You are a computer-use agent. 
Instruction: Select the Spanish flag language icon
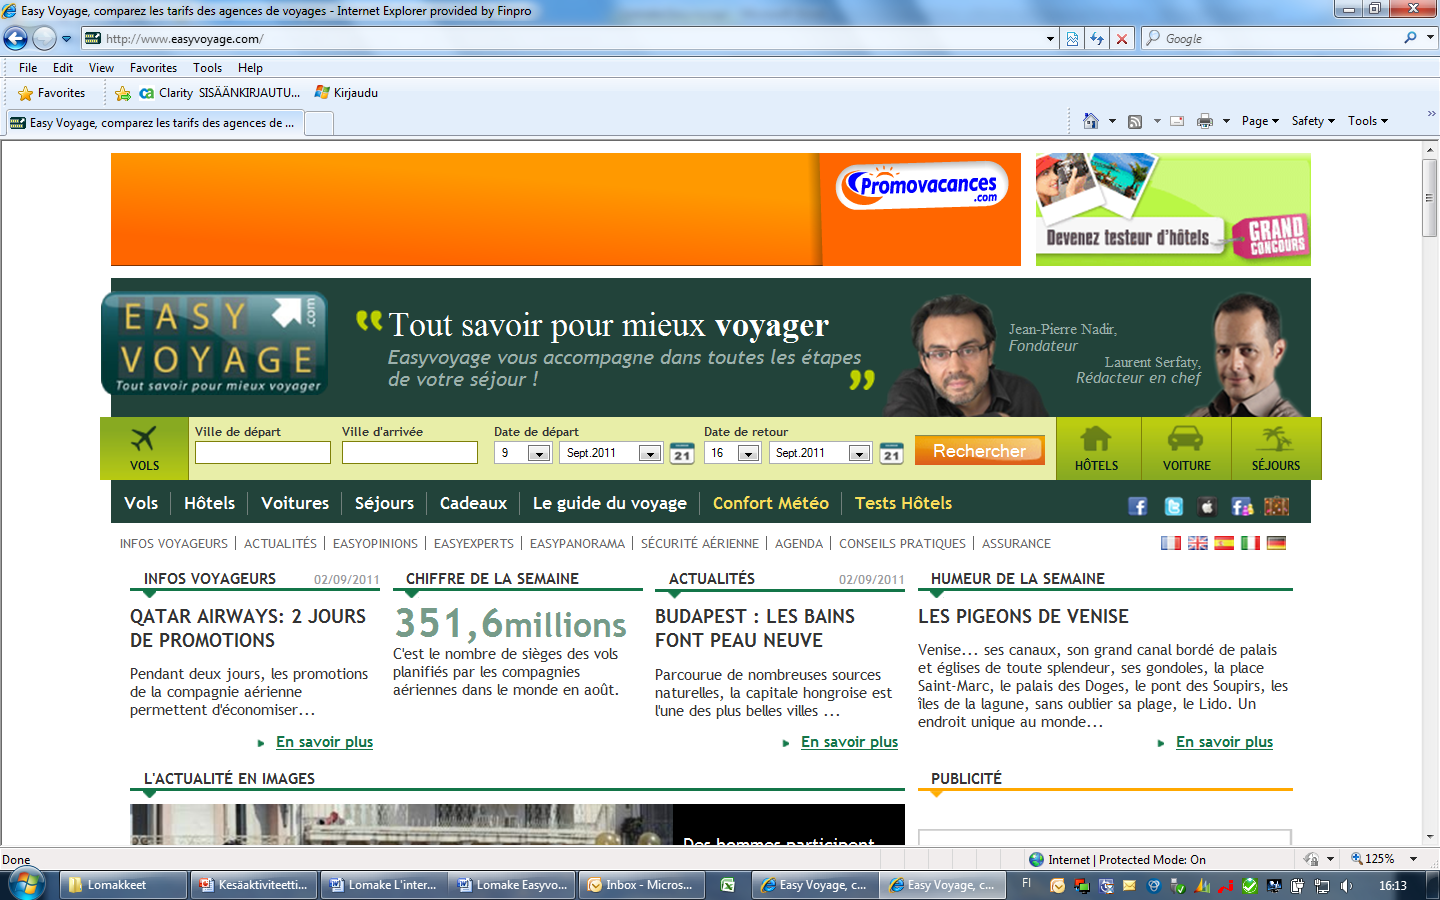click(1224, 543)
